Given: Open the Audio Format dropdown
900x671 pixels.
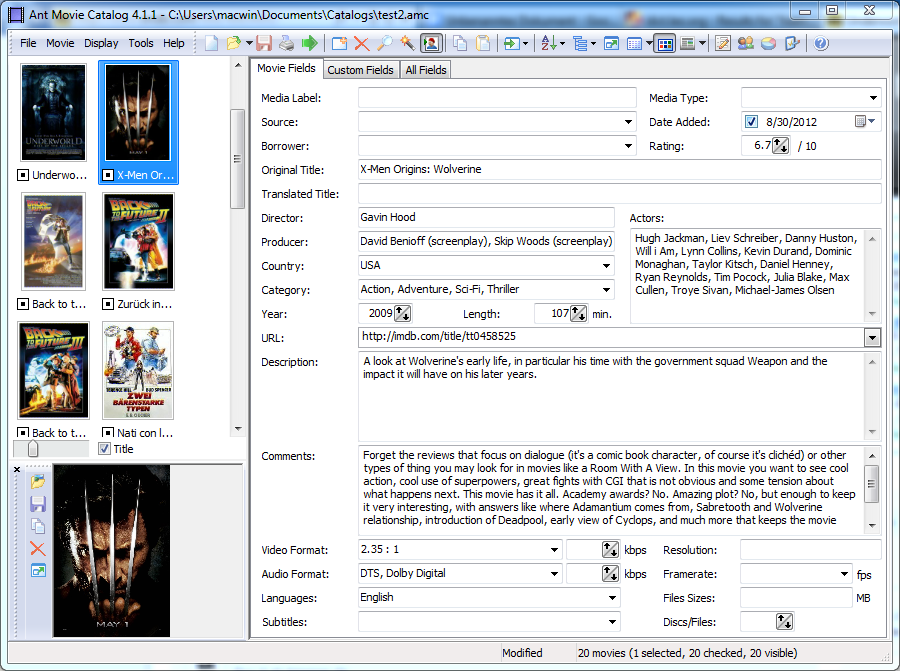Looking at the screenshot, I should pyautogui.click(x=554, y=574).
